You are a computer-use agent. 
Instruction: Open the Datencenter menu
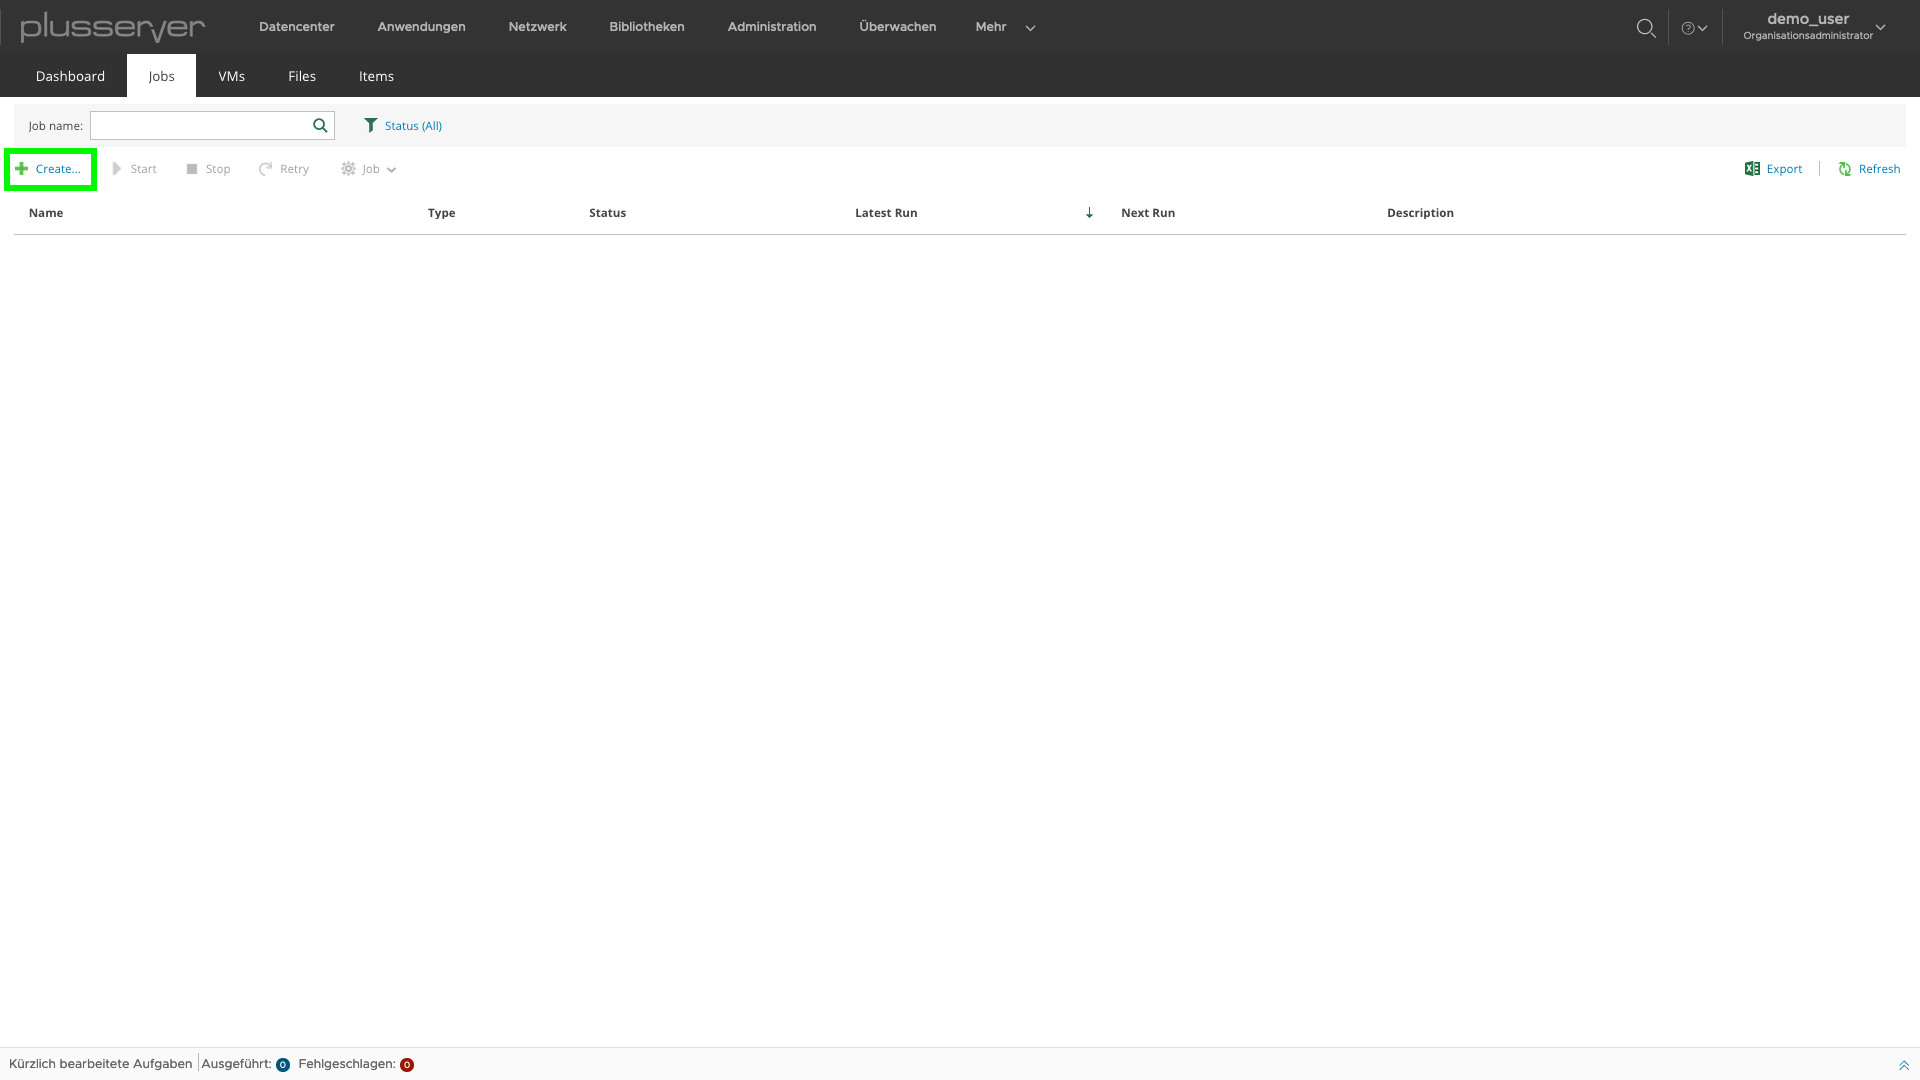pyautogui.click(x=297, y=26)
